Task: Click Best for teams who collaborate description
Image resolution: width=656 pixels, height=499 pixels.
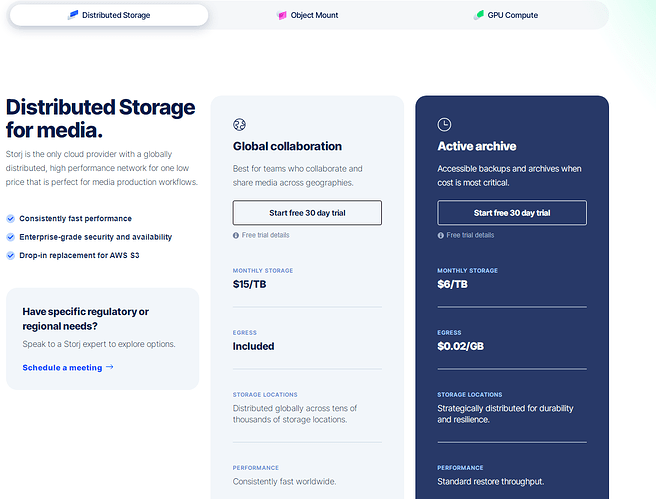Action: tap(297, 176)
